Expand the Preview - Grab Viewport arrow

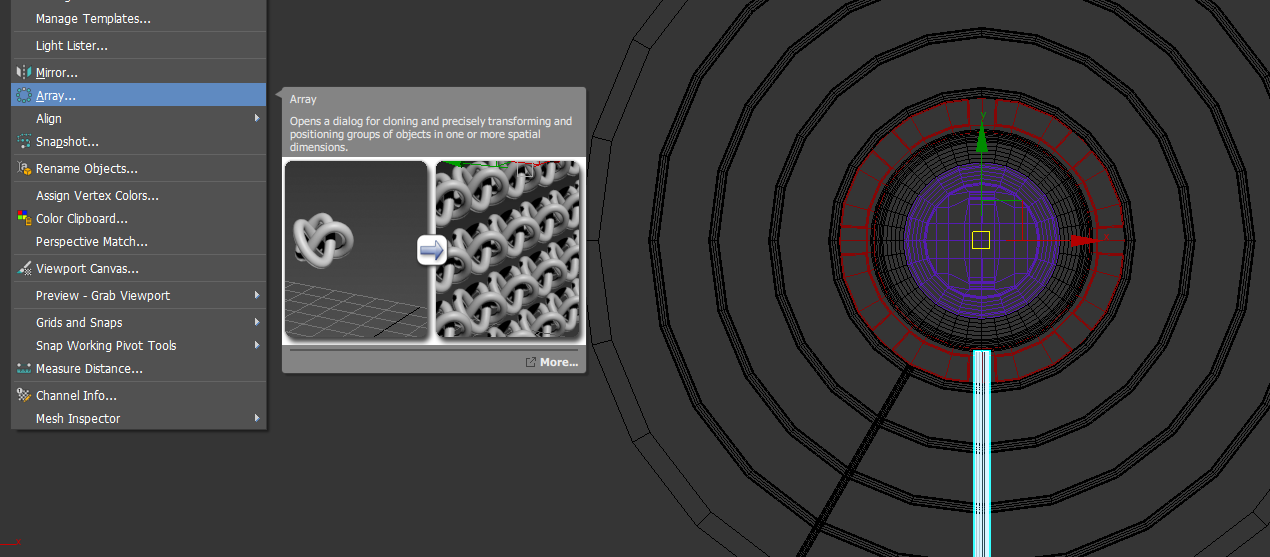pos(257,295)
